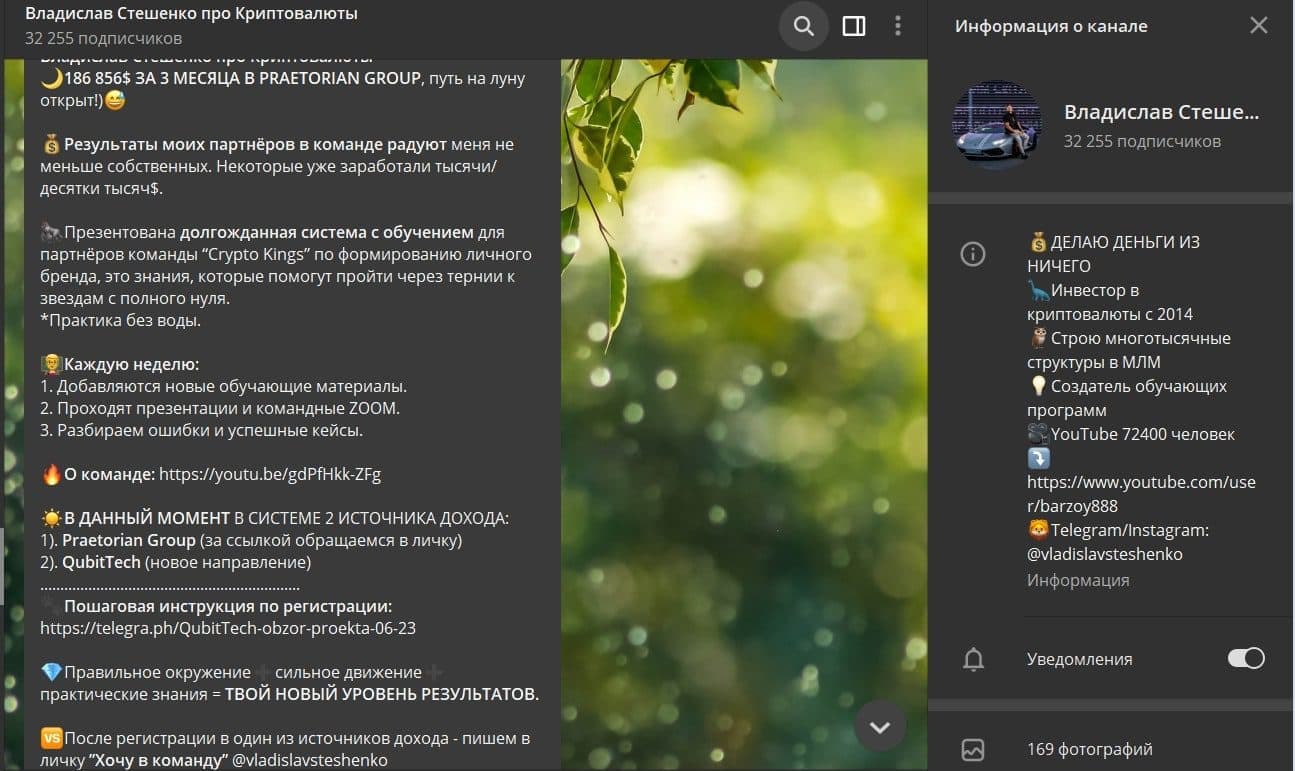Screen dimensions: 1295x771
Task: Click the 32 255 подписчиков count in the header
Action: point(104,38)
